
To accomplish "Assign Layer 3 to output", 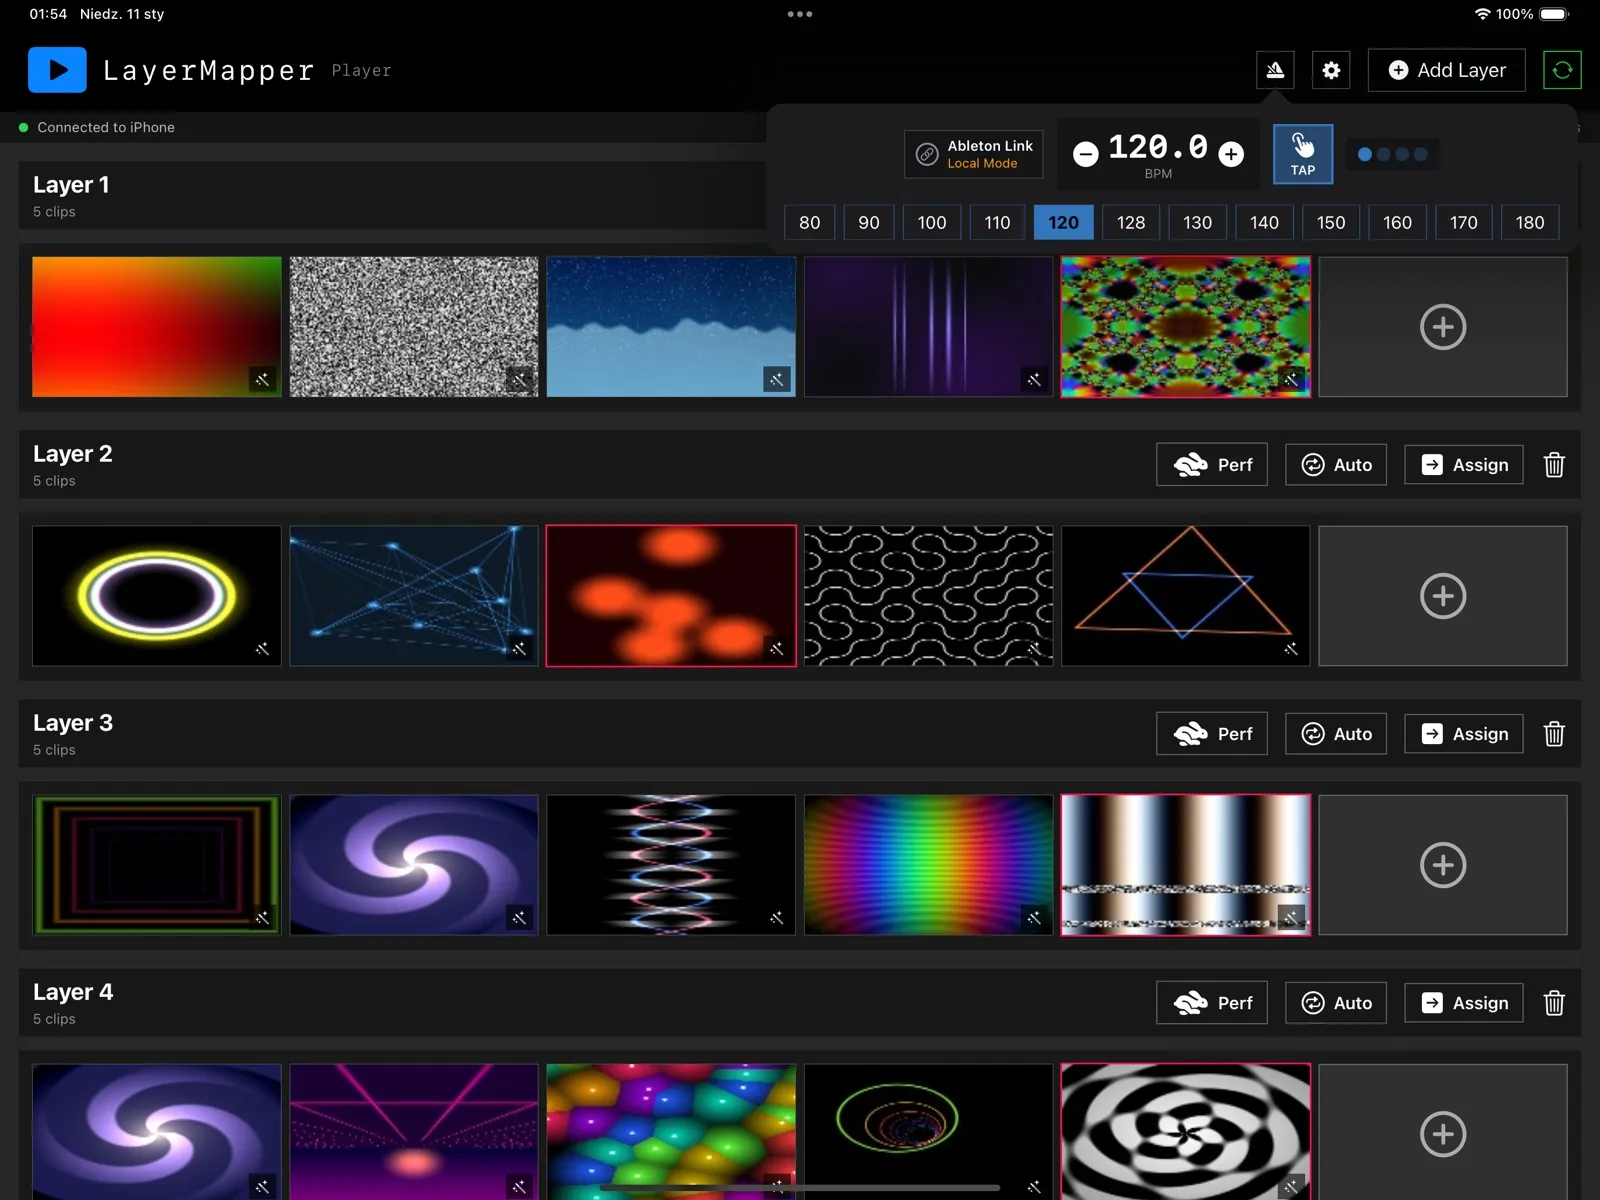I will [x=1464, y=734].
